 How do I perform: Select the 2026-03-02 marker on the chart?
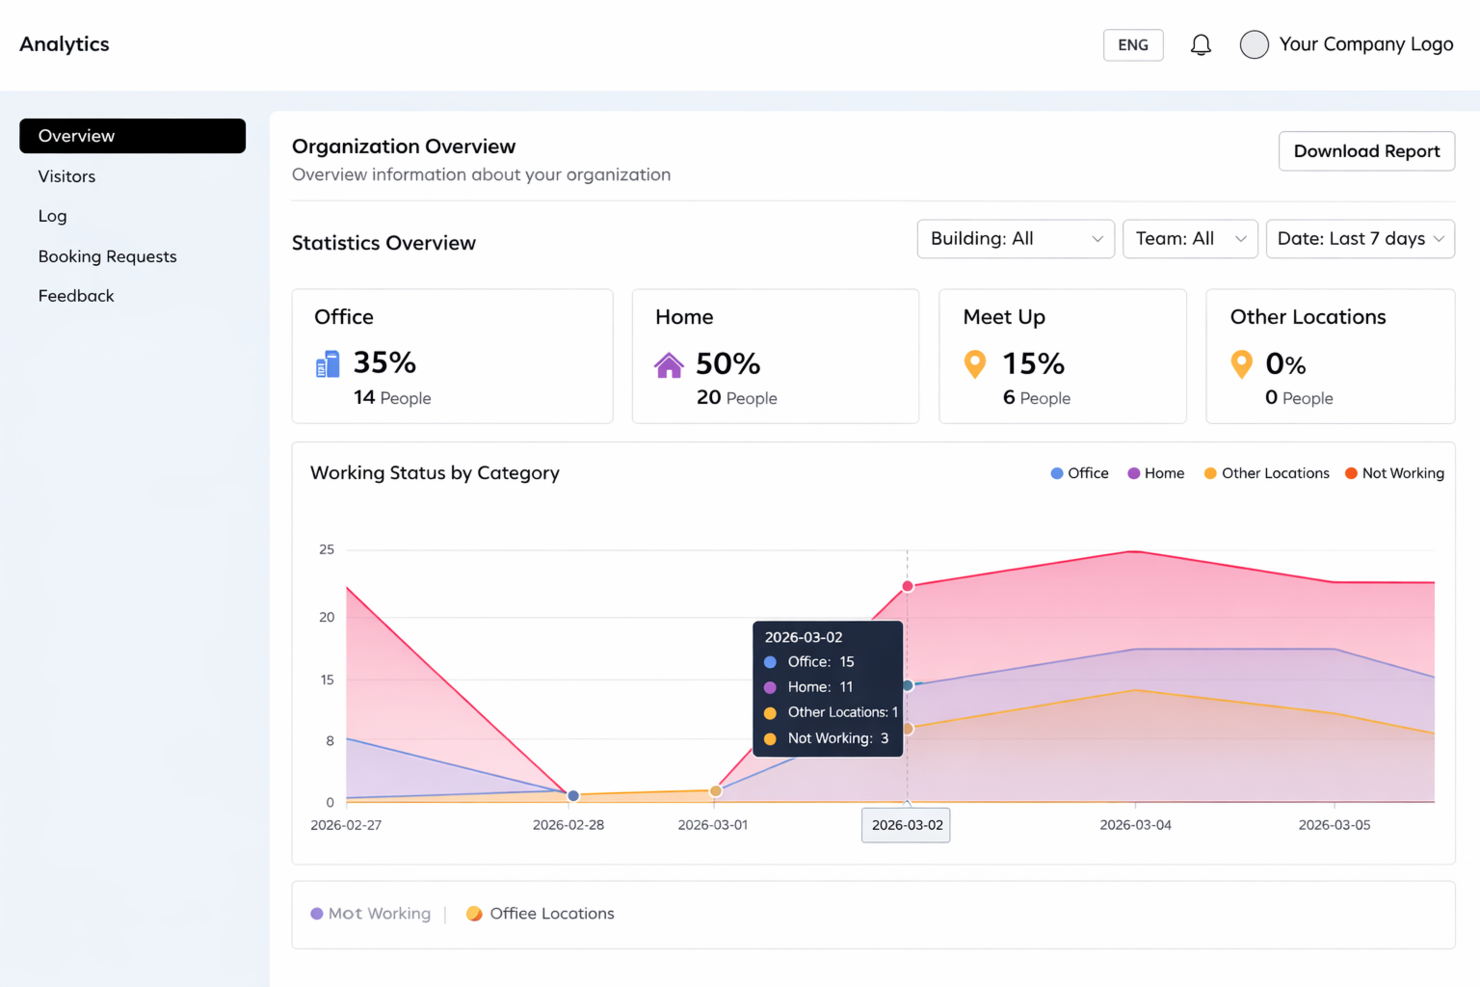(905, 825)
